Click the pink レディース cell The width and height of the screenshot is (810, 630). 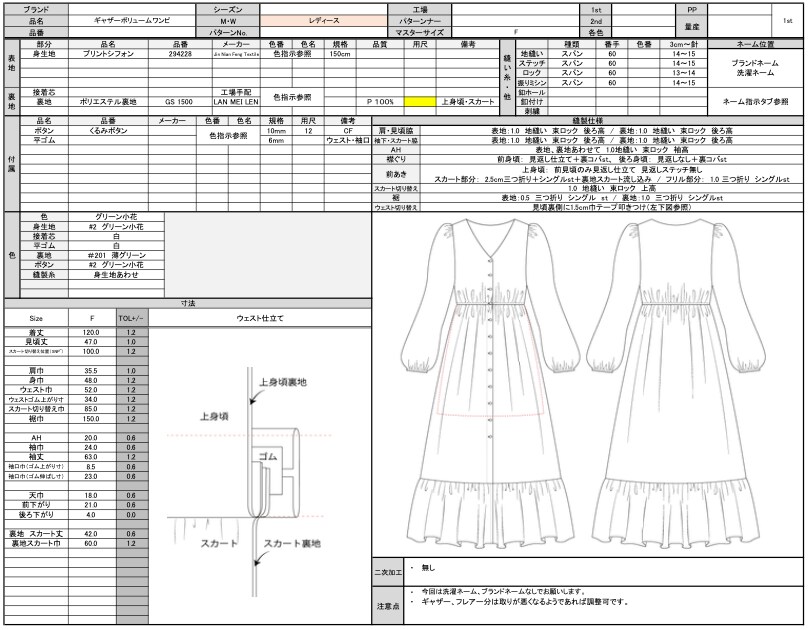324,21
